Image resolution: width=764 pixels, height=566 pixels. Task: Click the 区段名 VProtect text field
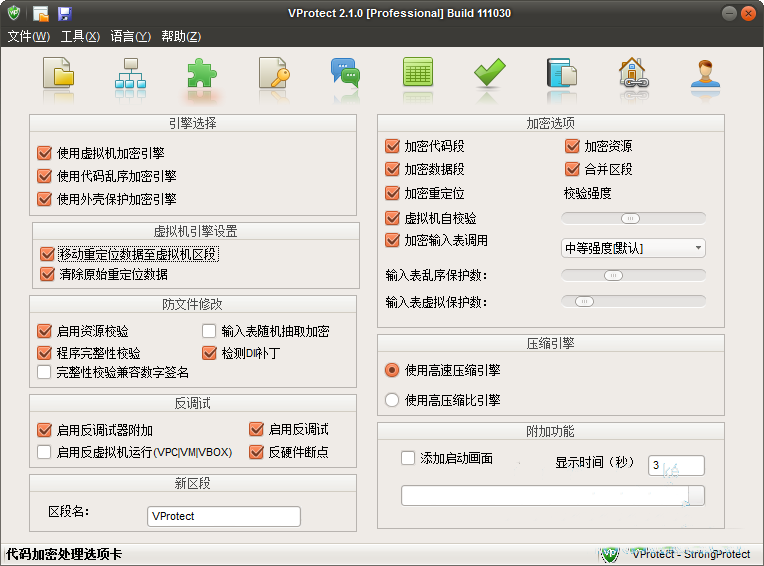click(223, 516)
